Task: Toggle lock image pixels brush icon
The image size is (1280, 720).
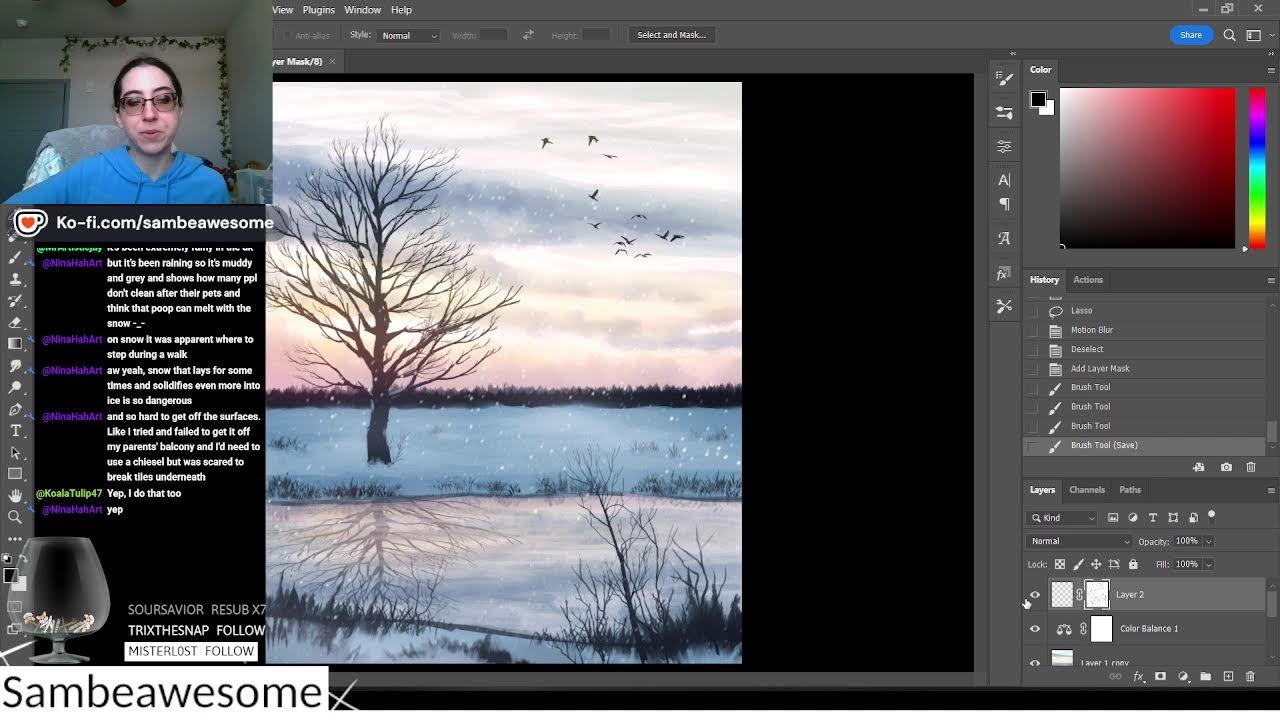Action: tap(1078, 564)
